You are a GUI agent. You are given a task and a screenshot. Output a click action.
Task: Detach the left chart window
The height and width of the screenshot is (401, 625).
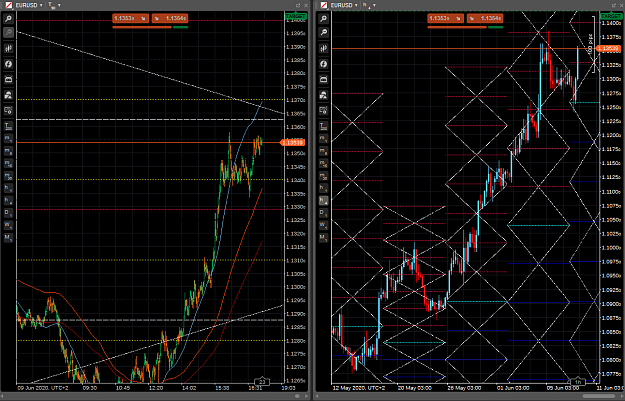point(298,5)
